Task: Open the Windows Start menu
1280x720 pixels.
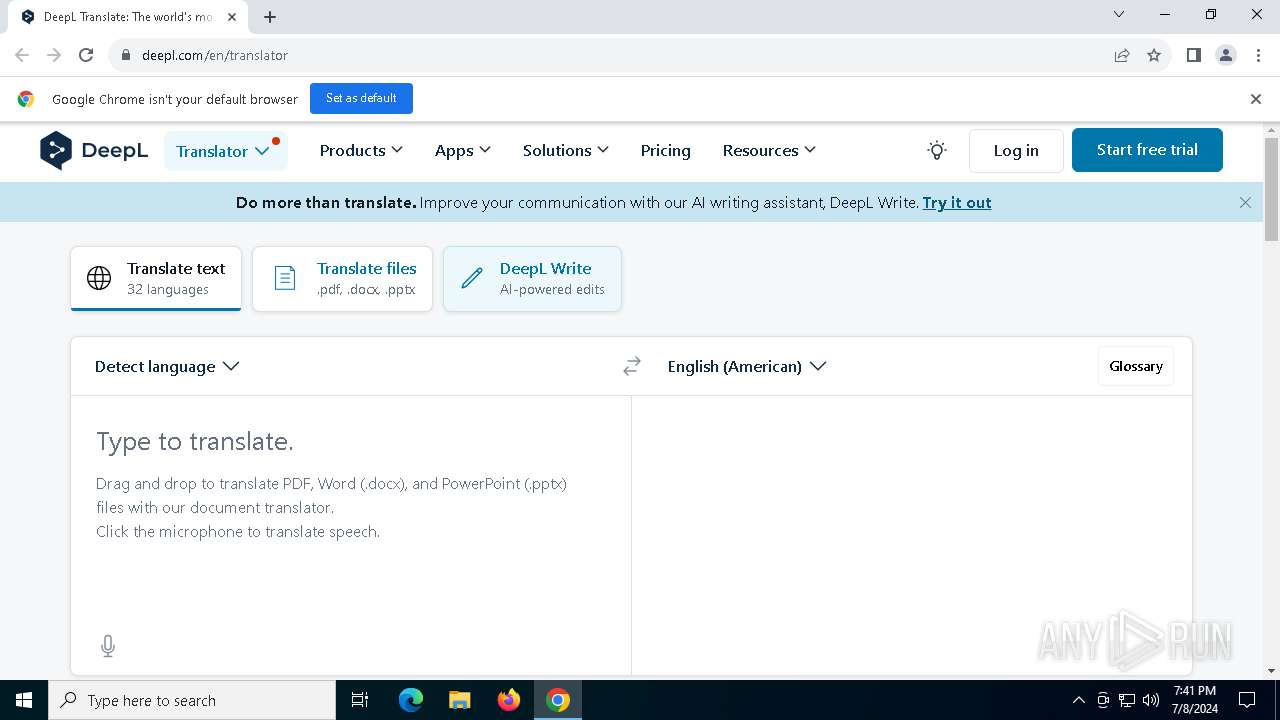Action: 24,700
